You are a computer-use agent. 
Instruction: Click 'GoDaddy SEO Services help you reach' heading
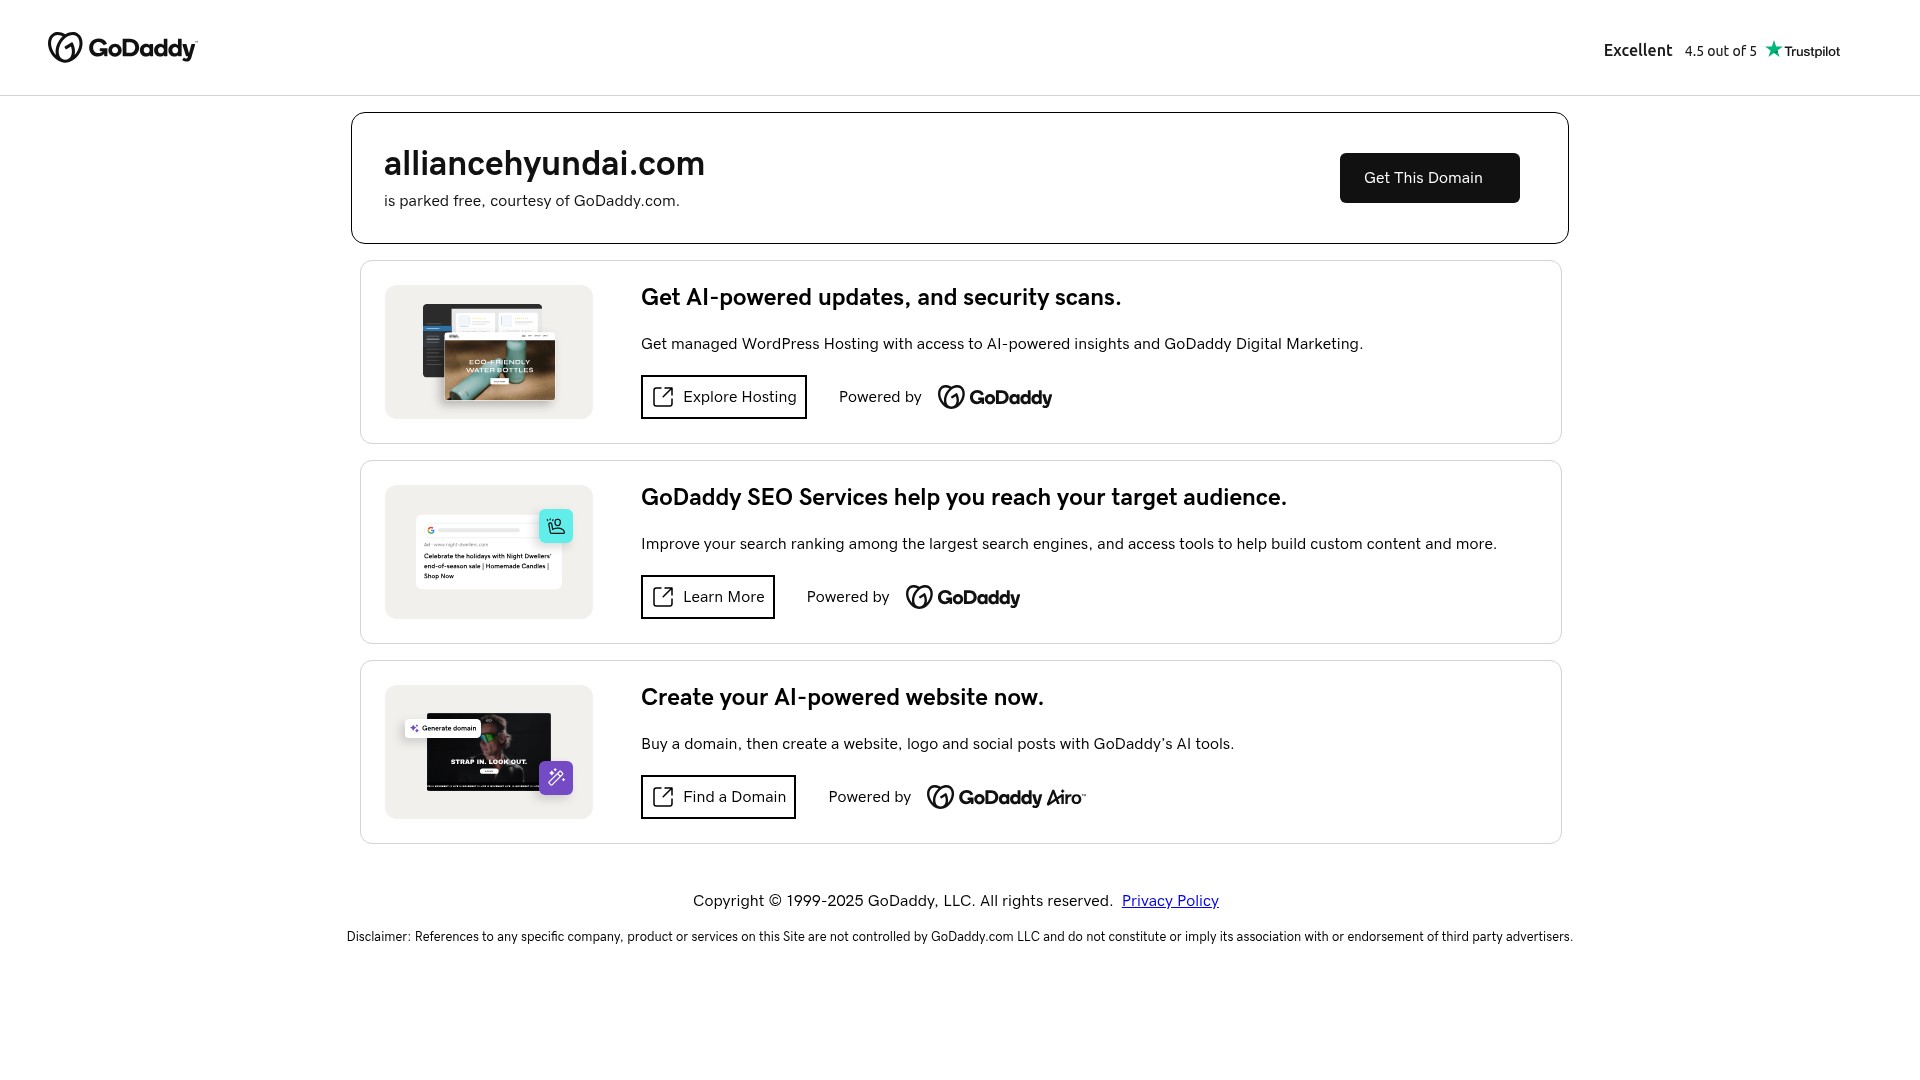[x=964, y=497]
